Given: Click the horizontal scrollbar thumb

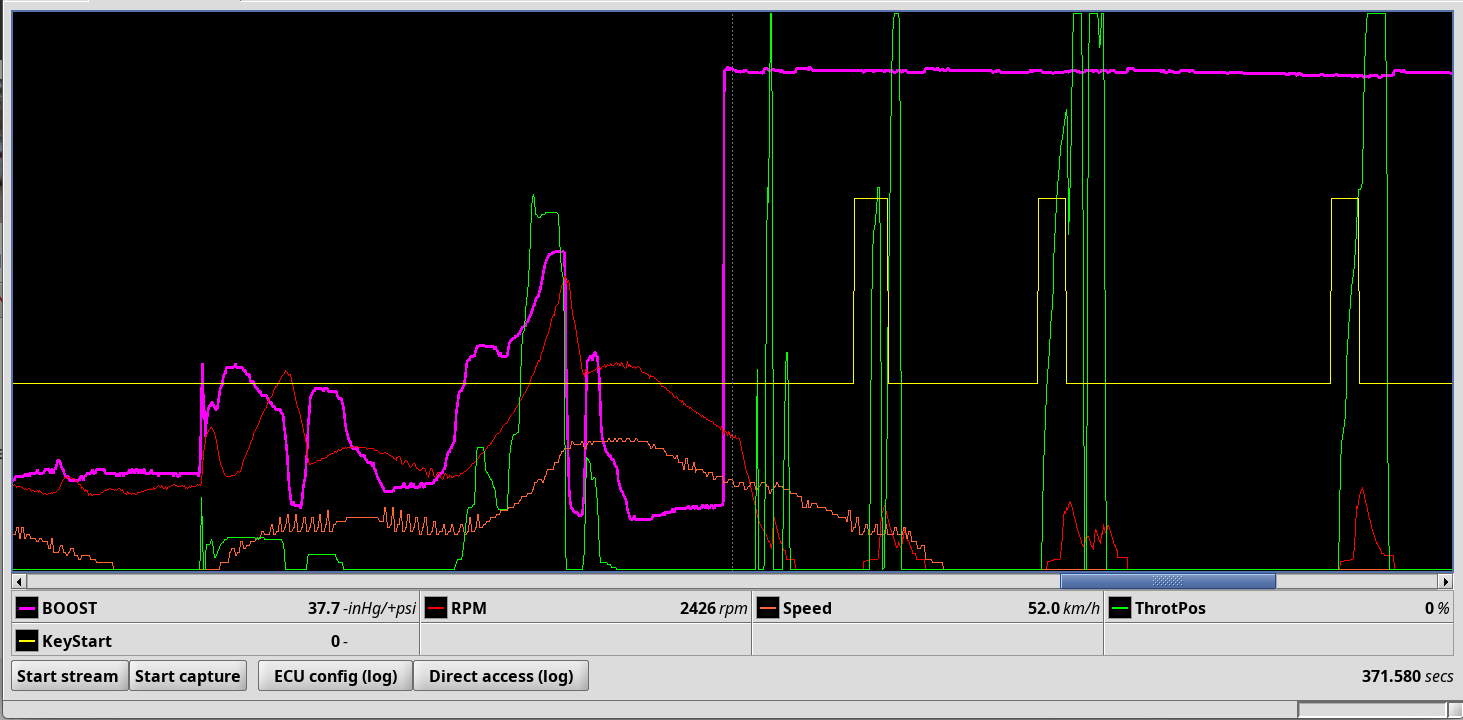Looking at the screenshot, I should [1168, 581].
